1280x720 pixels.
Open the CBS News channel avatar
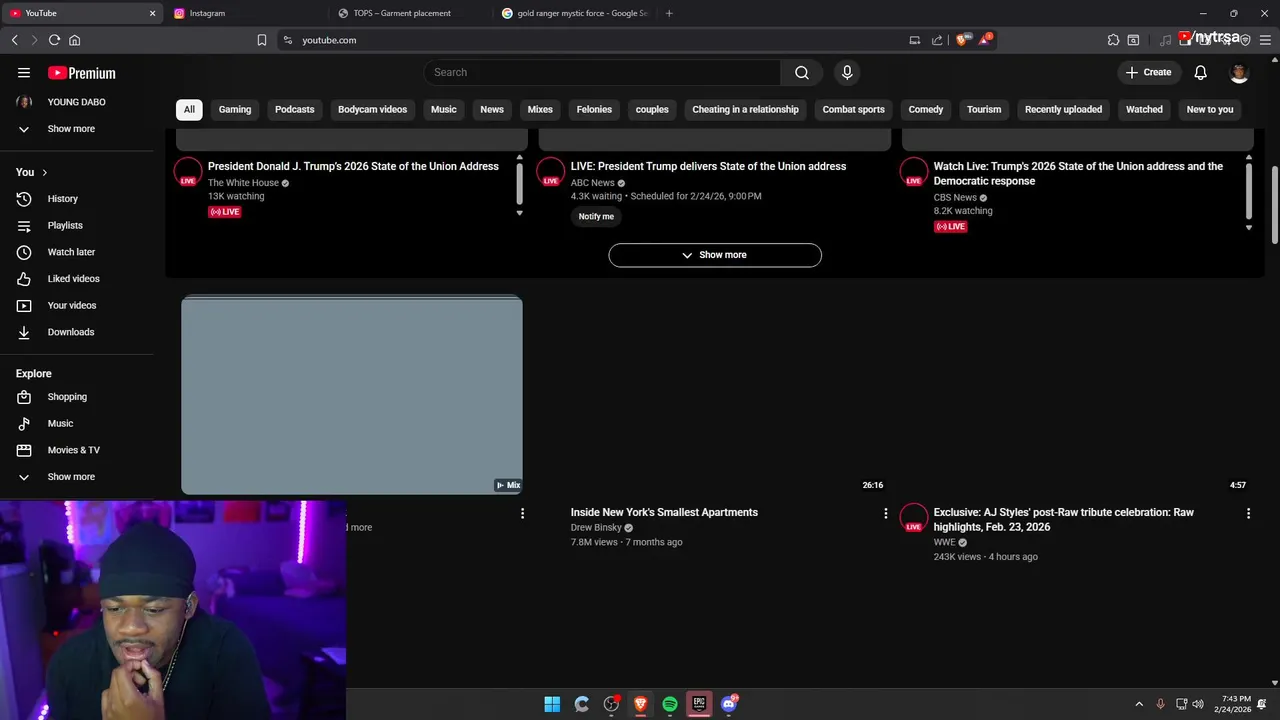pos(914,172)
